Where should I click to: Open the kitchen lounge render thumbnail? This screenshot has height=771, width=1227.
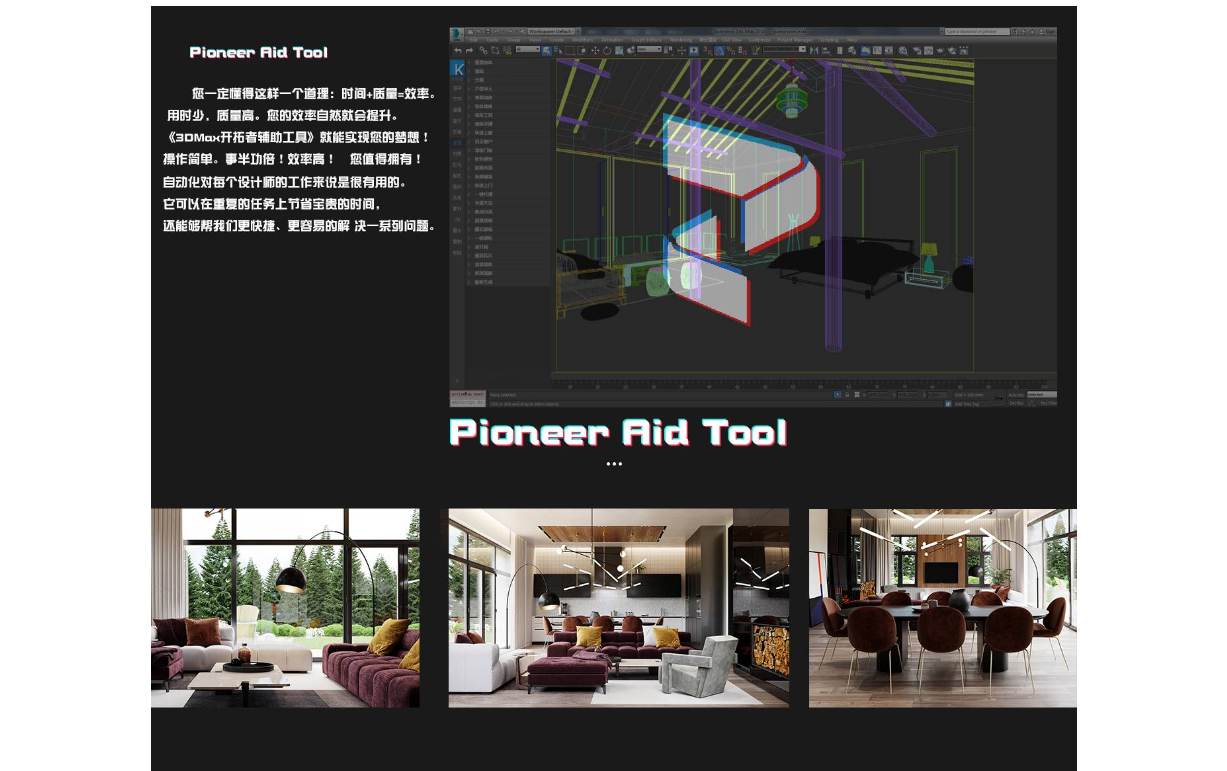[x=619, y=608]
